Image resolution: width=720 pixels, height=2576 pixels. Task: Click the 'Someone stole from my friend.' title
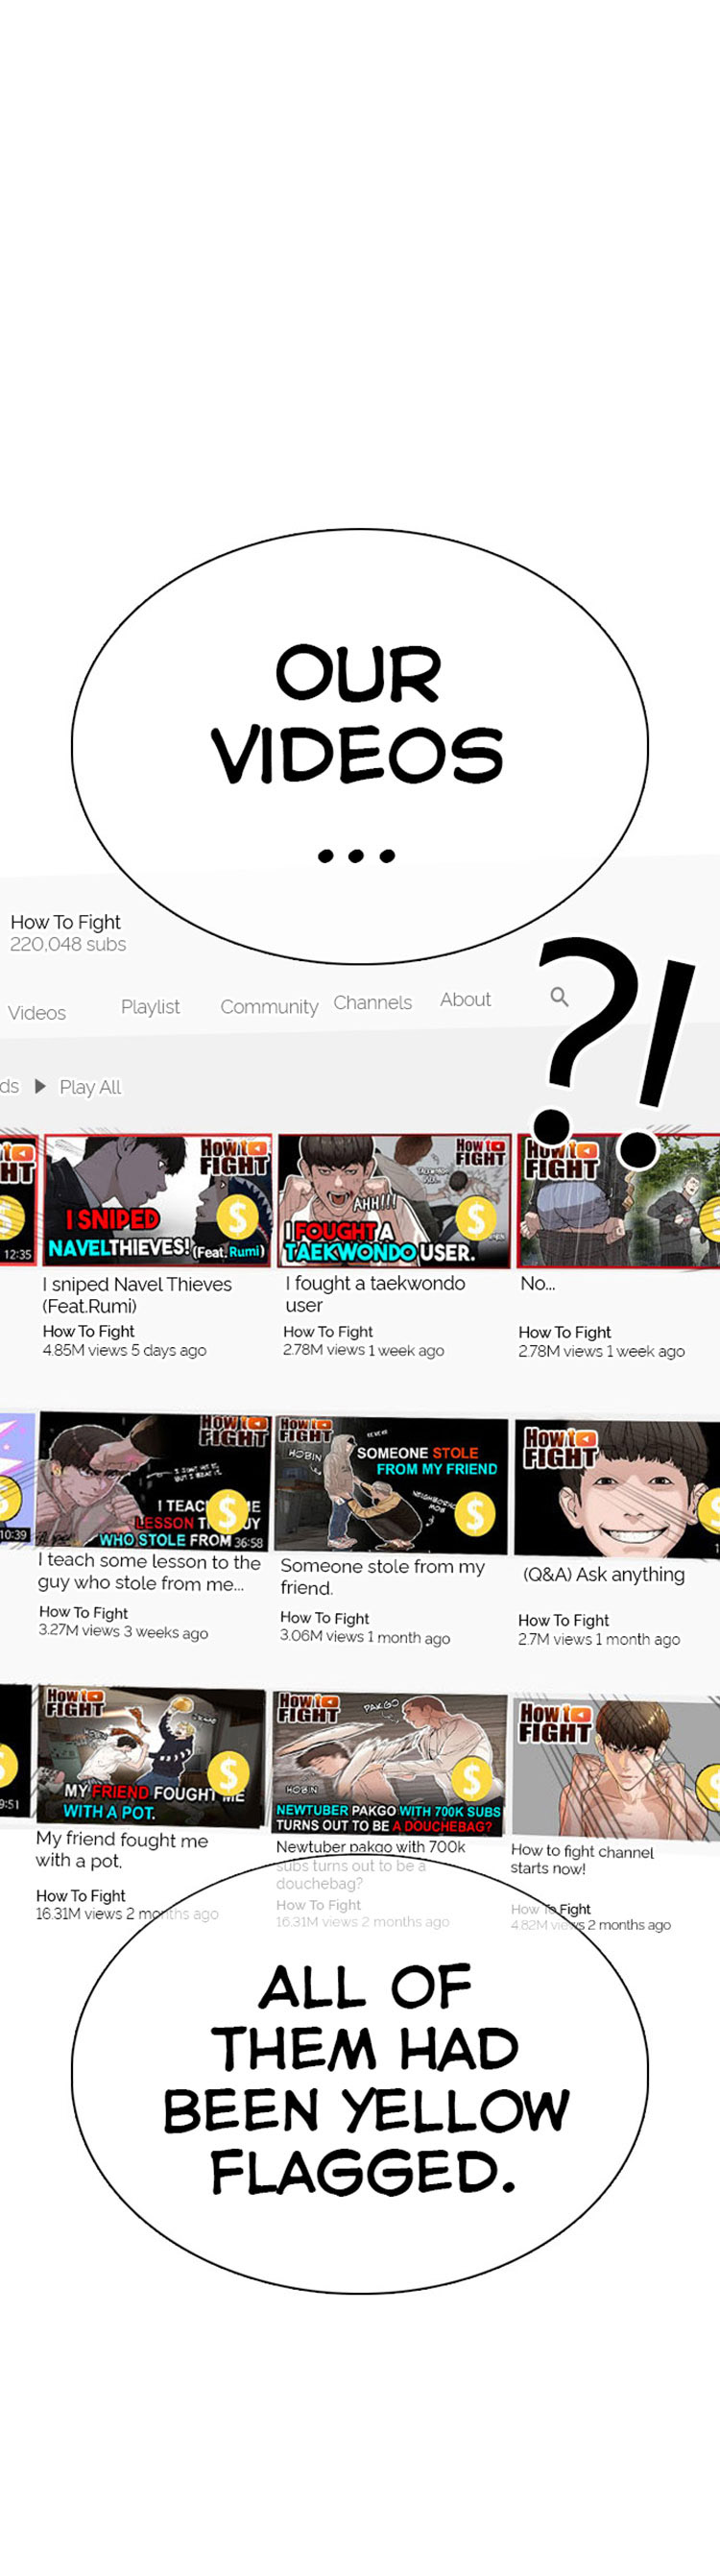[382, 1577]
